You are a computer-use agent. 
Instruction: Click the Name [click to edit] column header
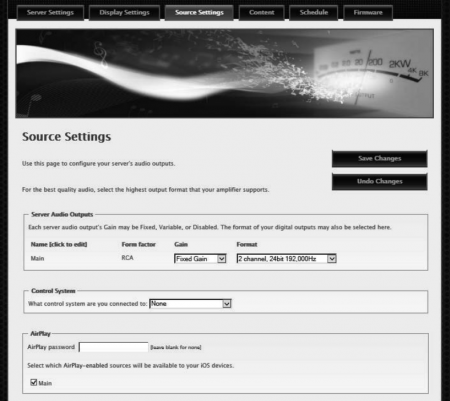click(x=59, y=244)
